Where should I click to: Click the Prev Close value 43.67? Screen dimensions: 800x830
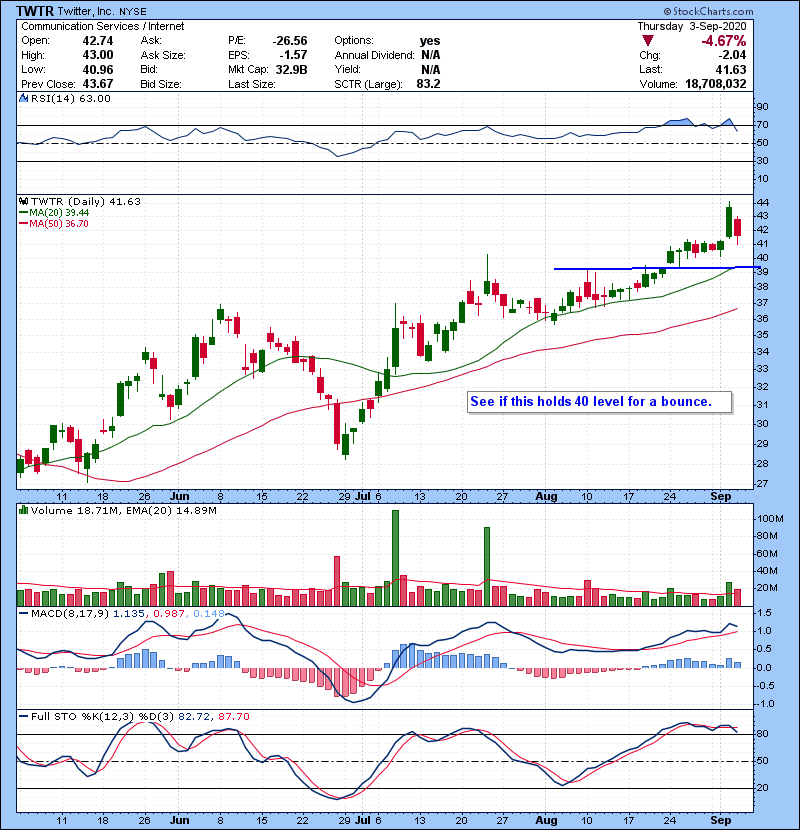pos(98,84)
